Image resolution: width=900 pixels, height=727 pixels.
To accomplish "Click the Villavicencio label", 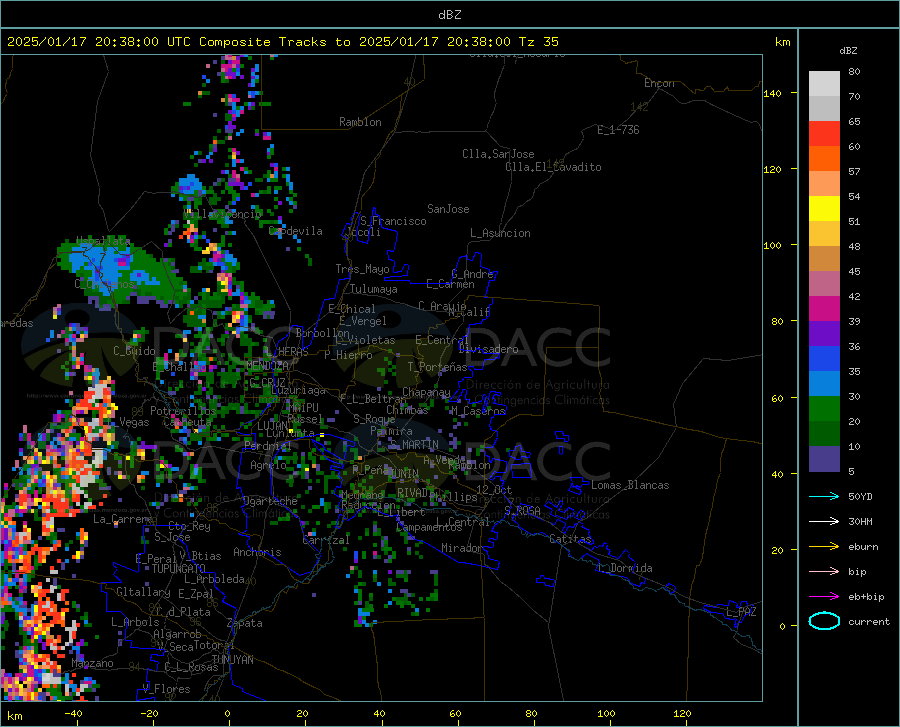I will point(223,214).
